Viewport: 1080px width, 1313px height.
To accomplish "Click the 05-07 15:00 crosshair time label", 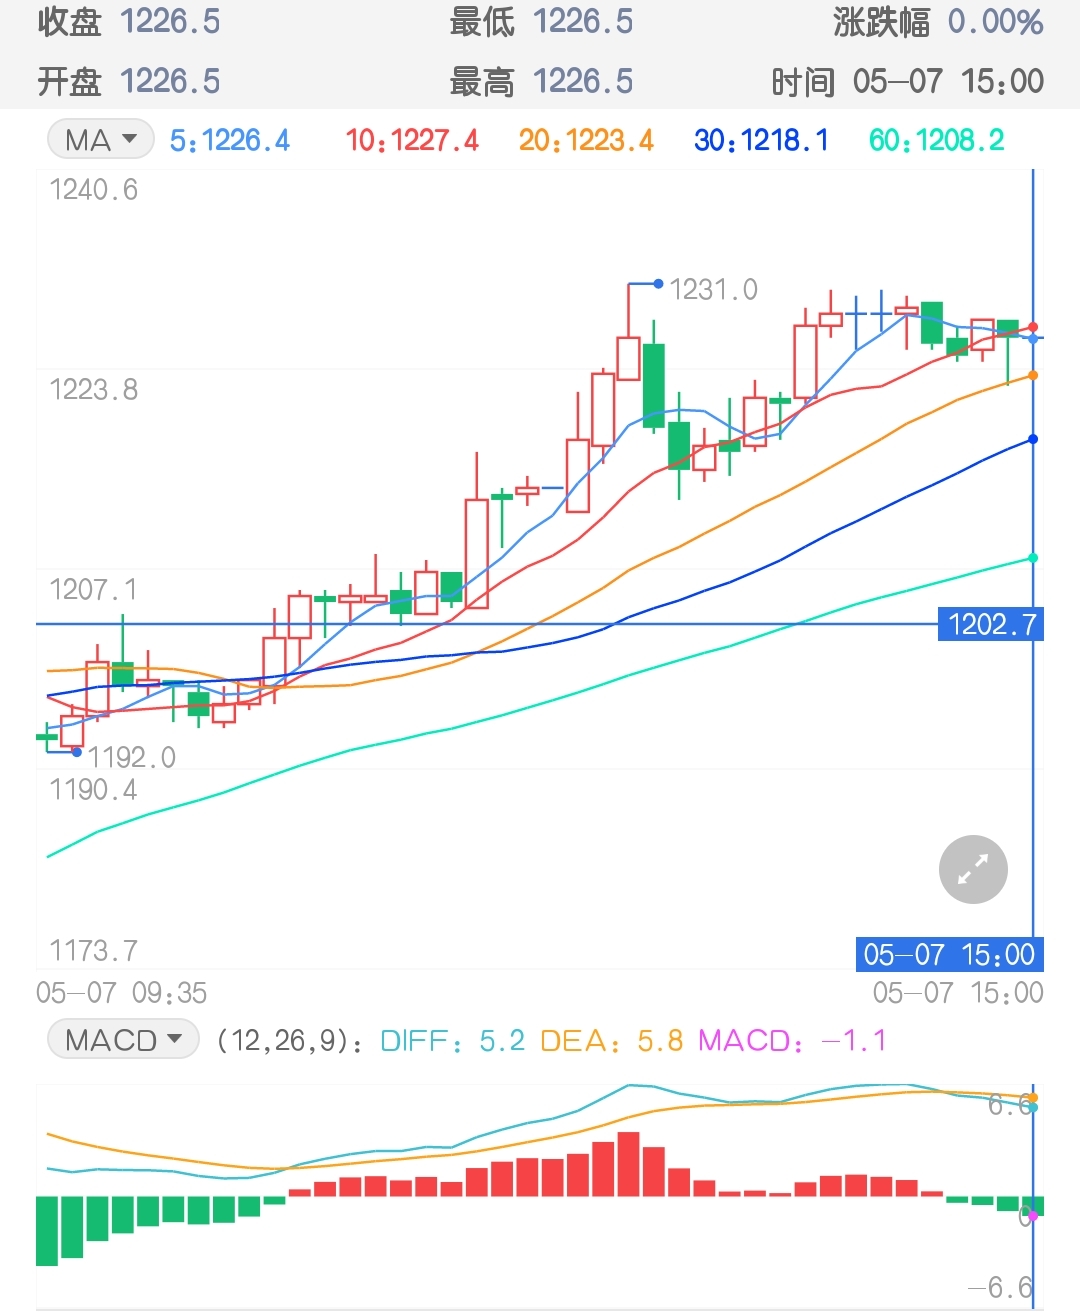I will pos(950,954).
